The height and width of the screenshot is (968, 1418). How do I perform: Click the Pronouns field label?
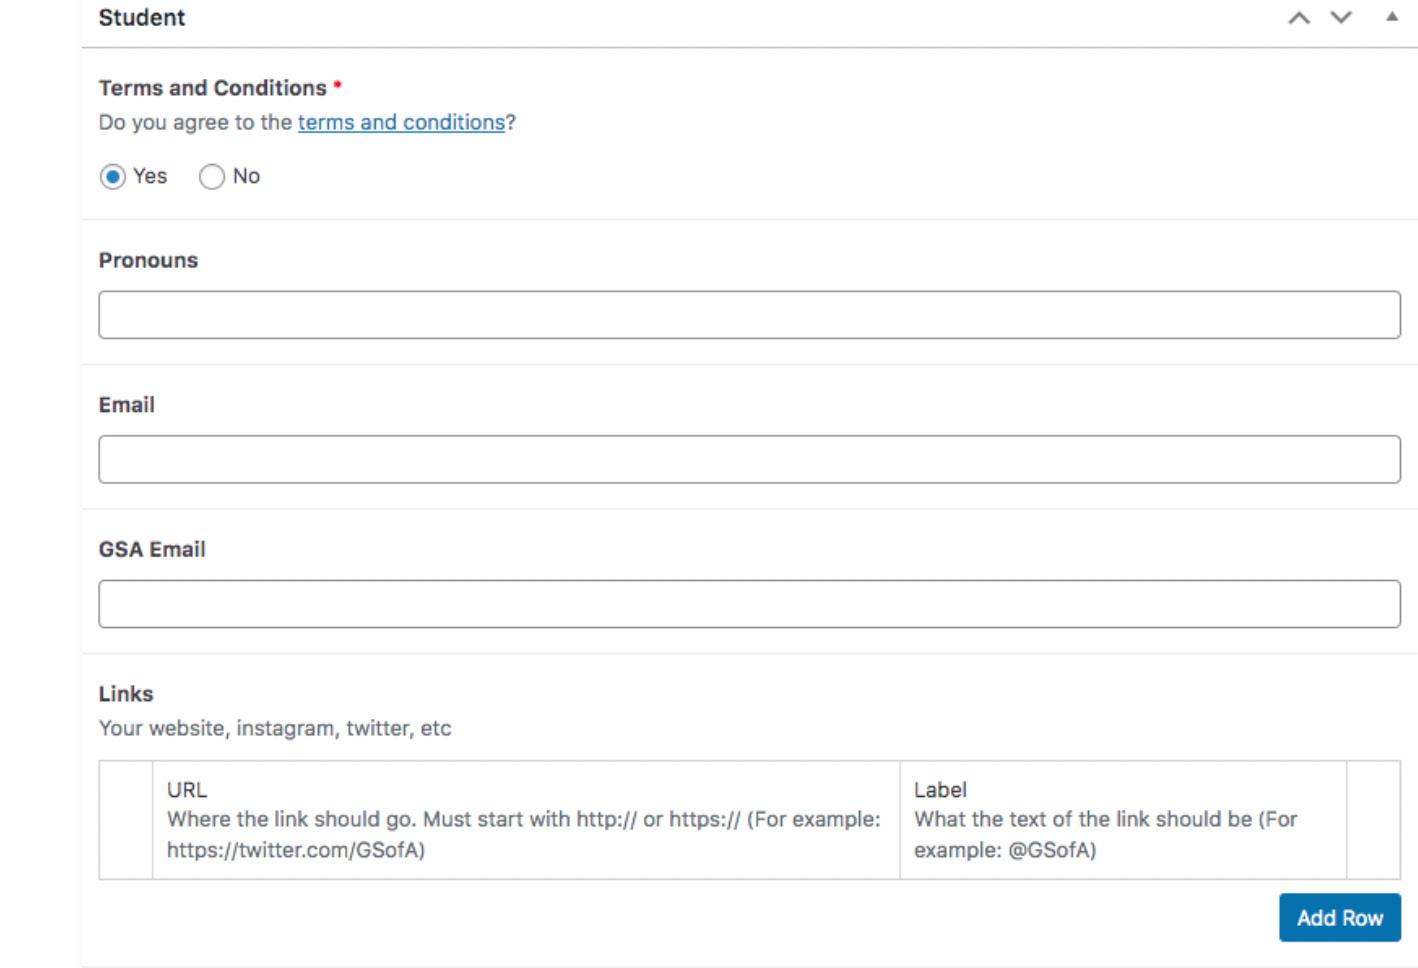click(x=148, y=260)
